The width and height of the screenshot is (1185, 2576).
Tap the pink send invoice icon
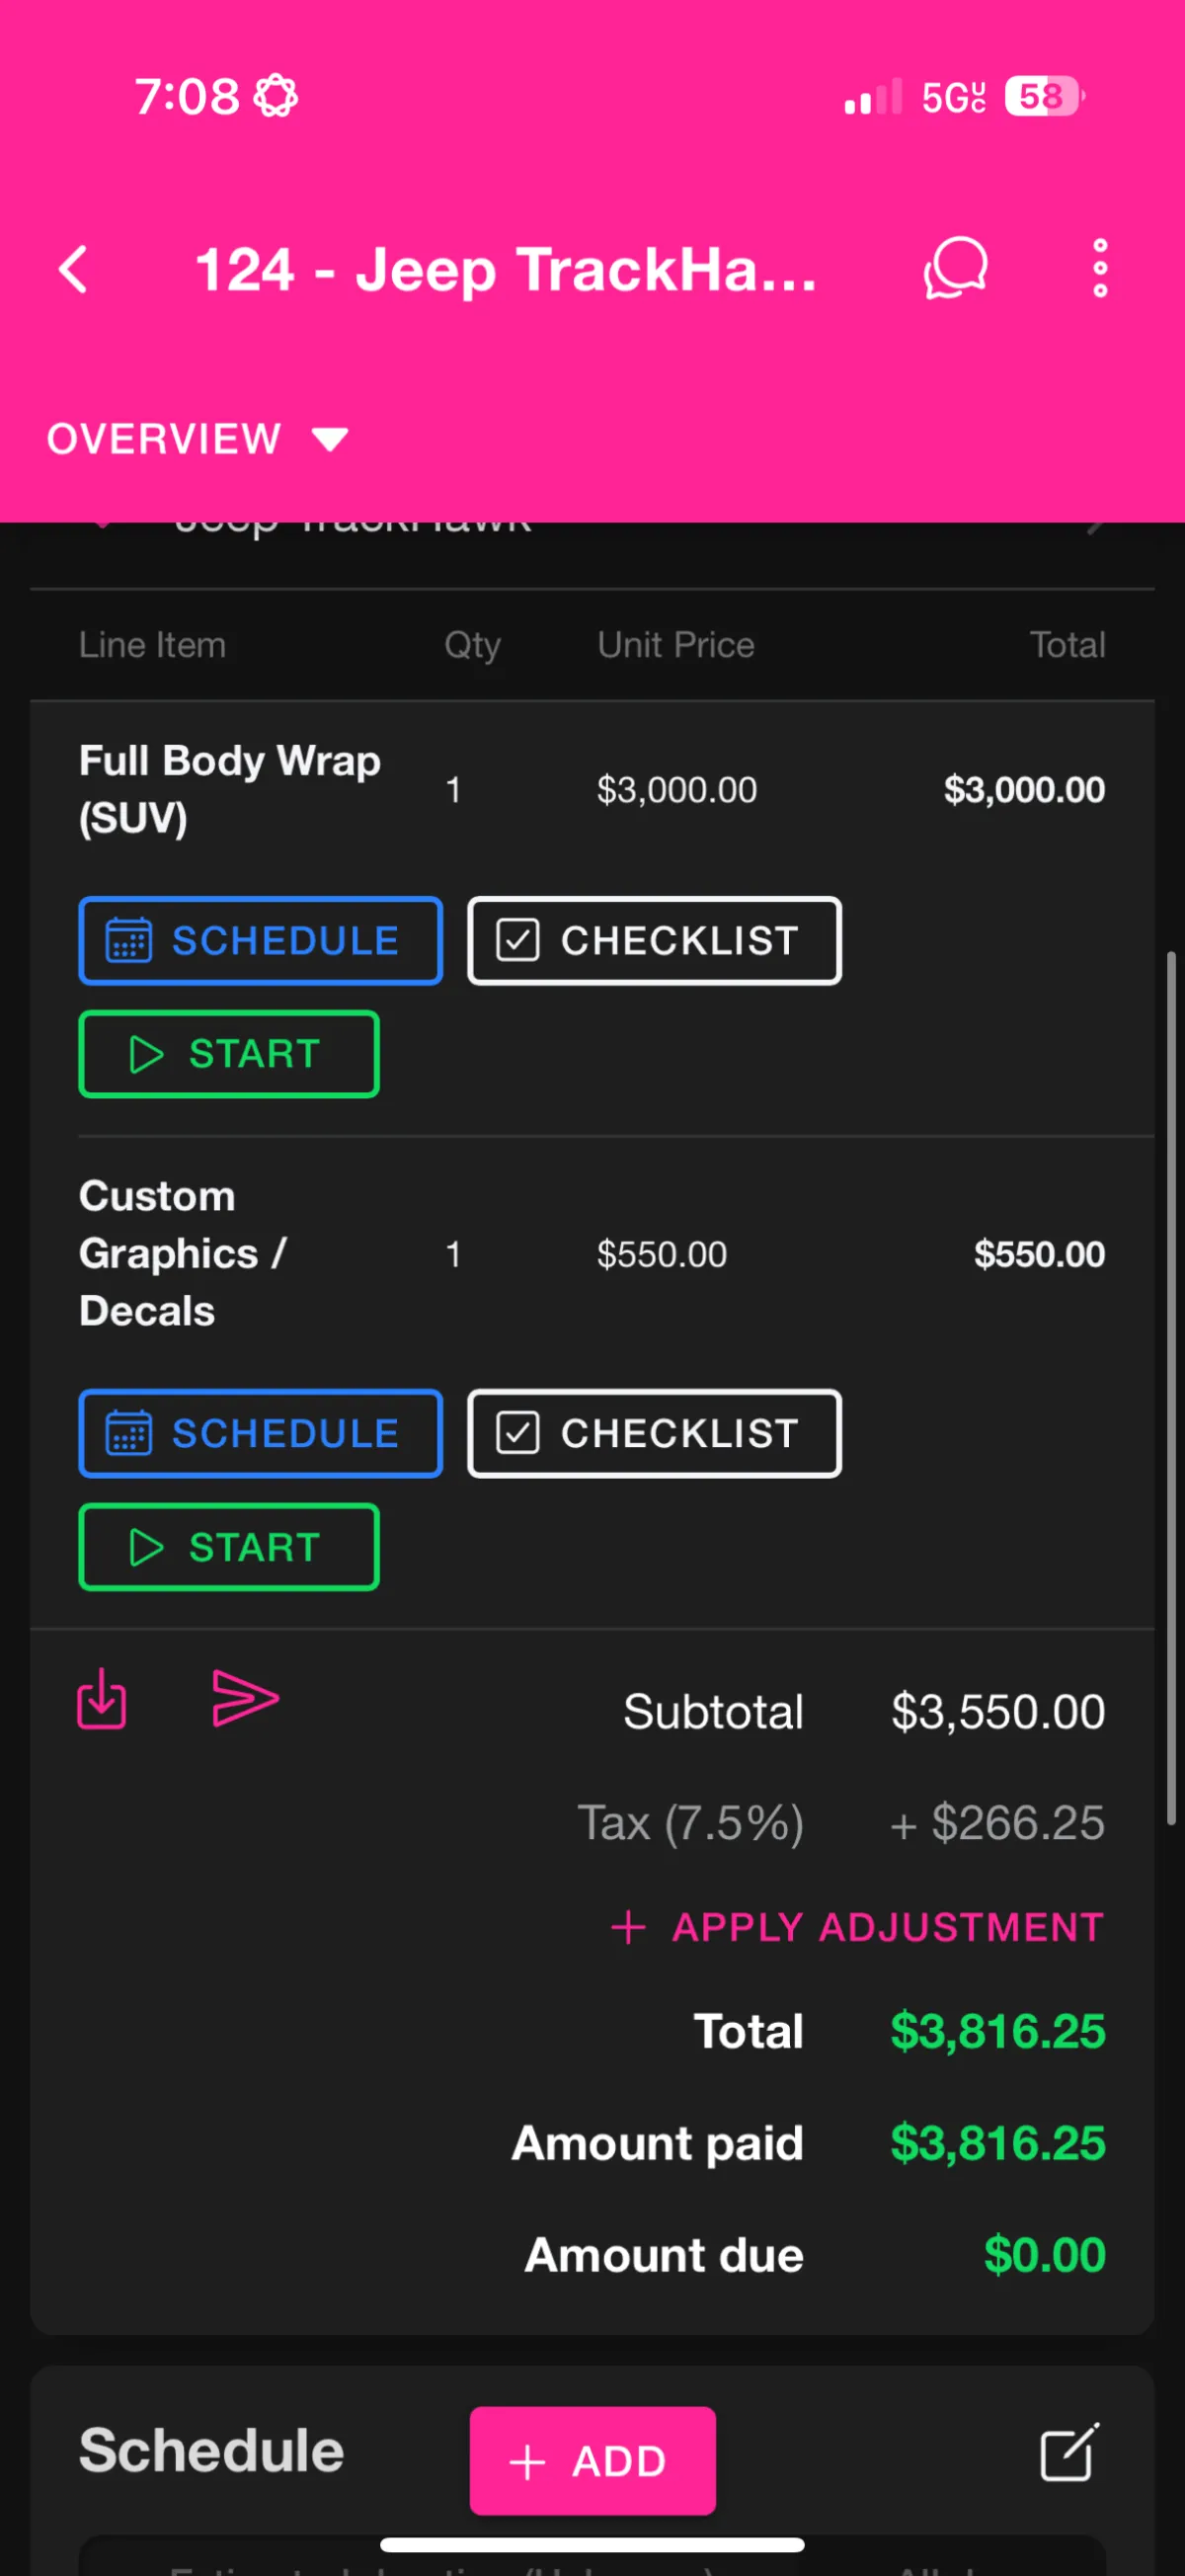245,1698
